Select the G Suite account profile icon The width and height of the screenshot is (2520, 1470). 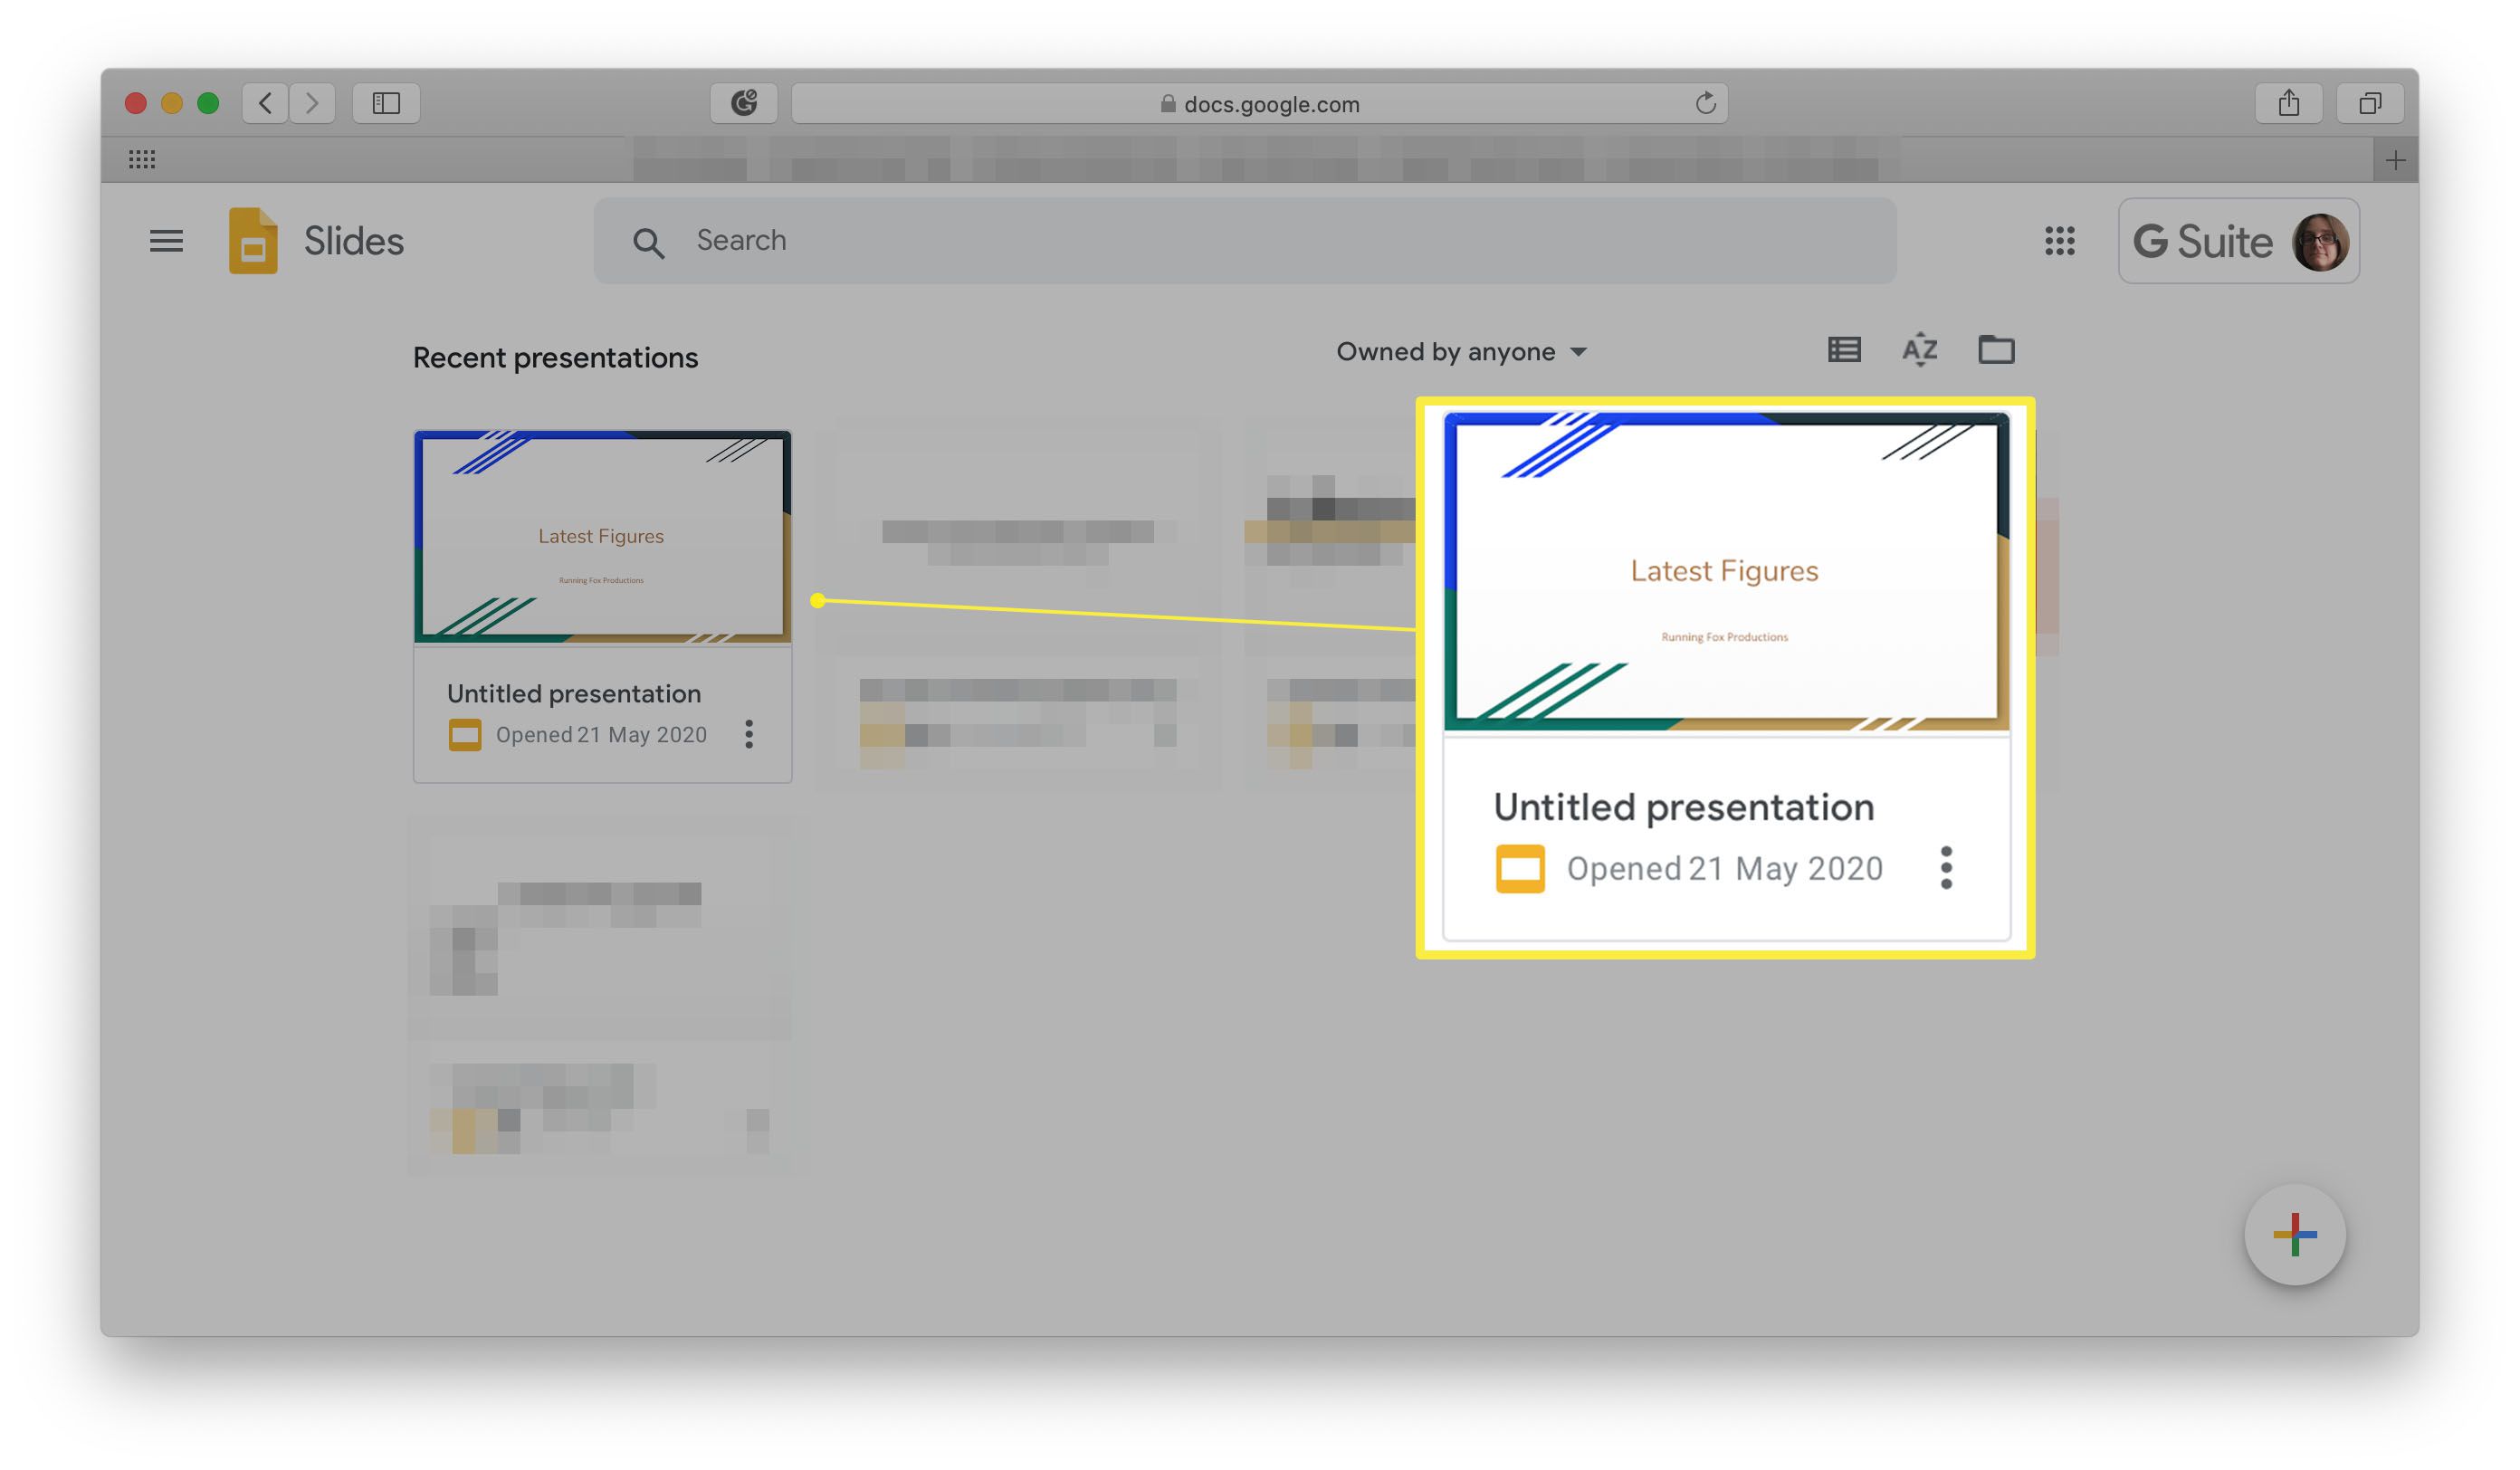tap(2323, 240)
